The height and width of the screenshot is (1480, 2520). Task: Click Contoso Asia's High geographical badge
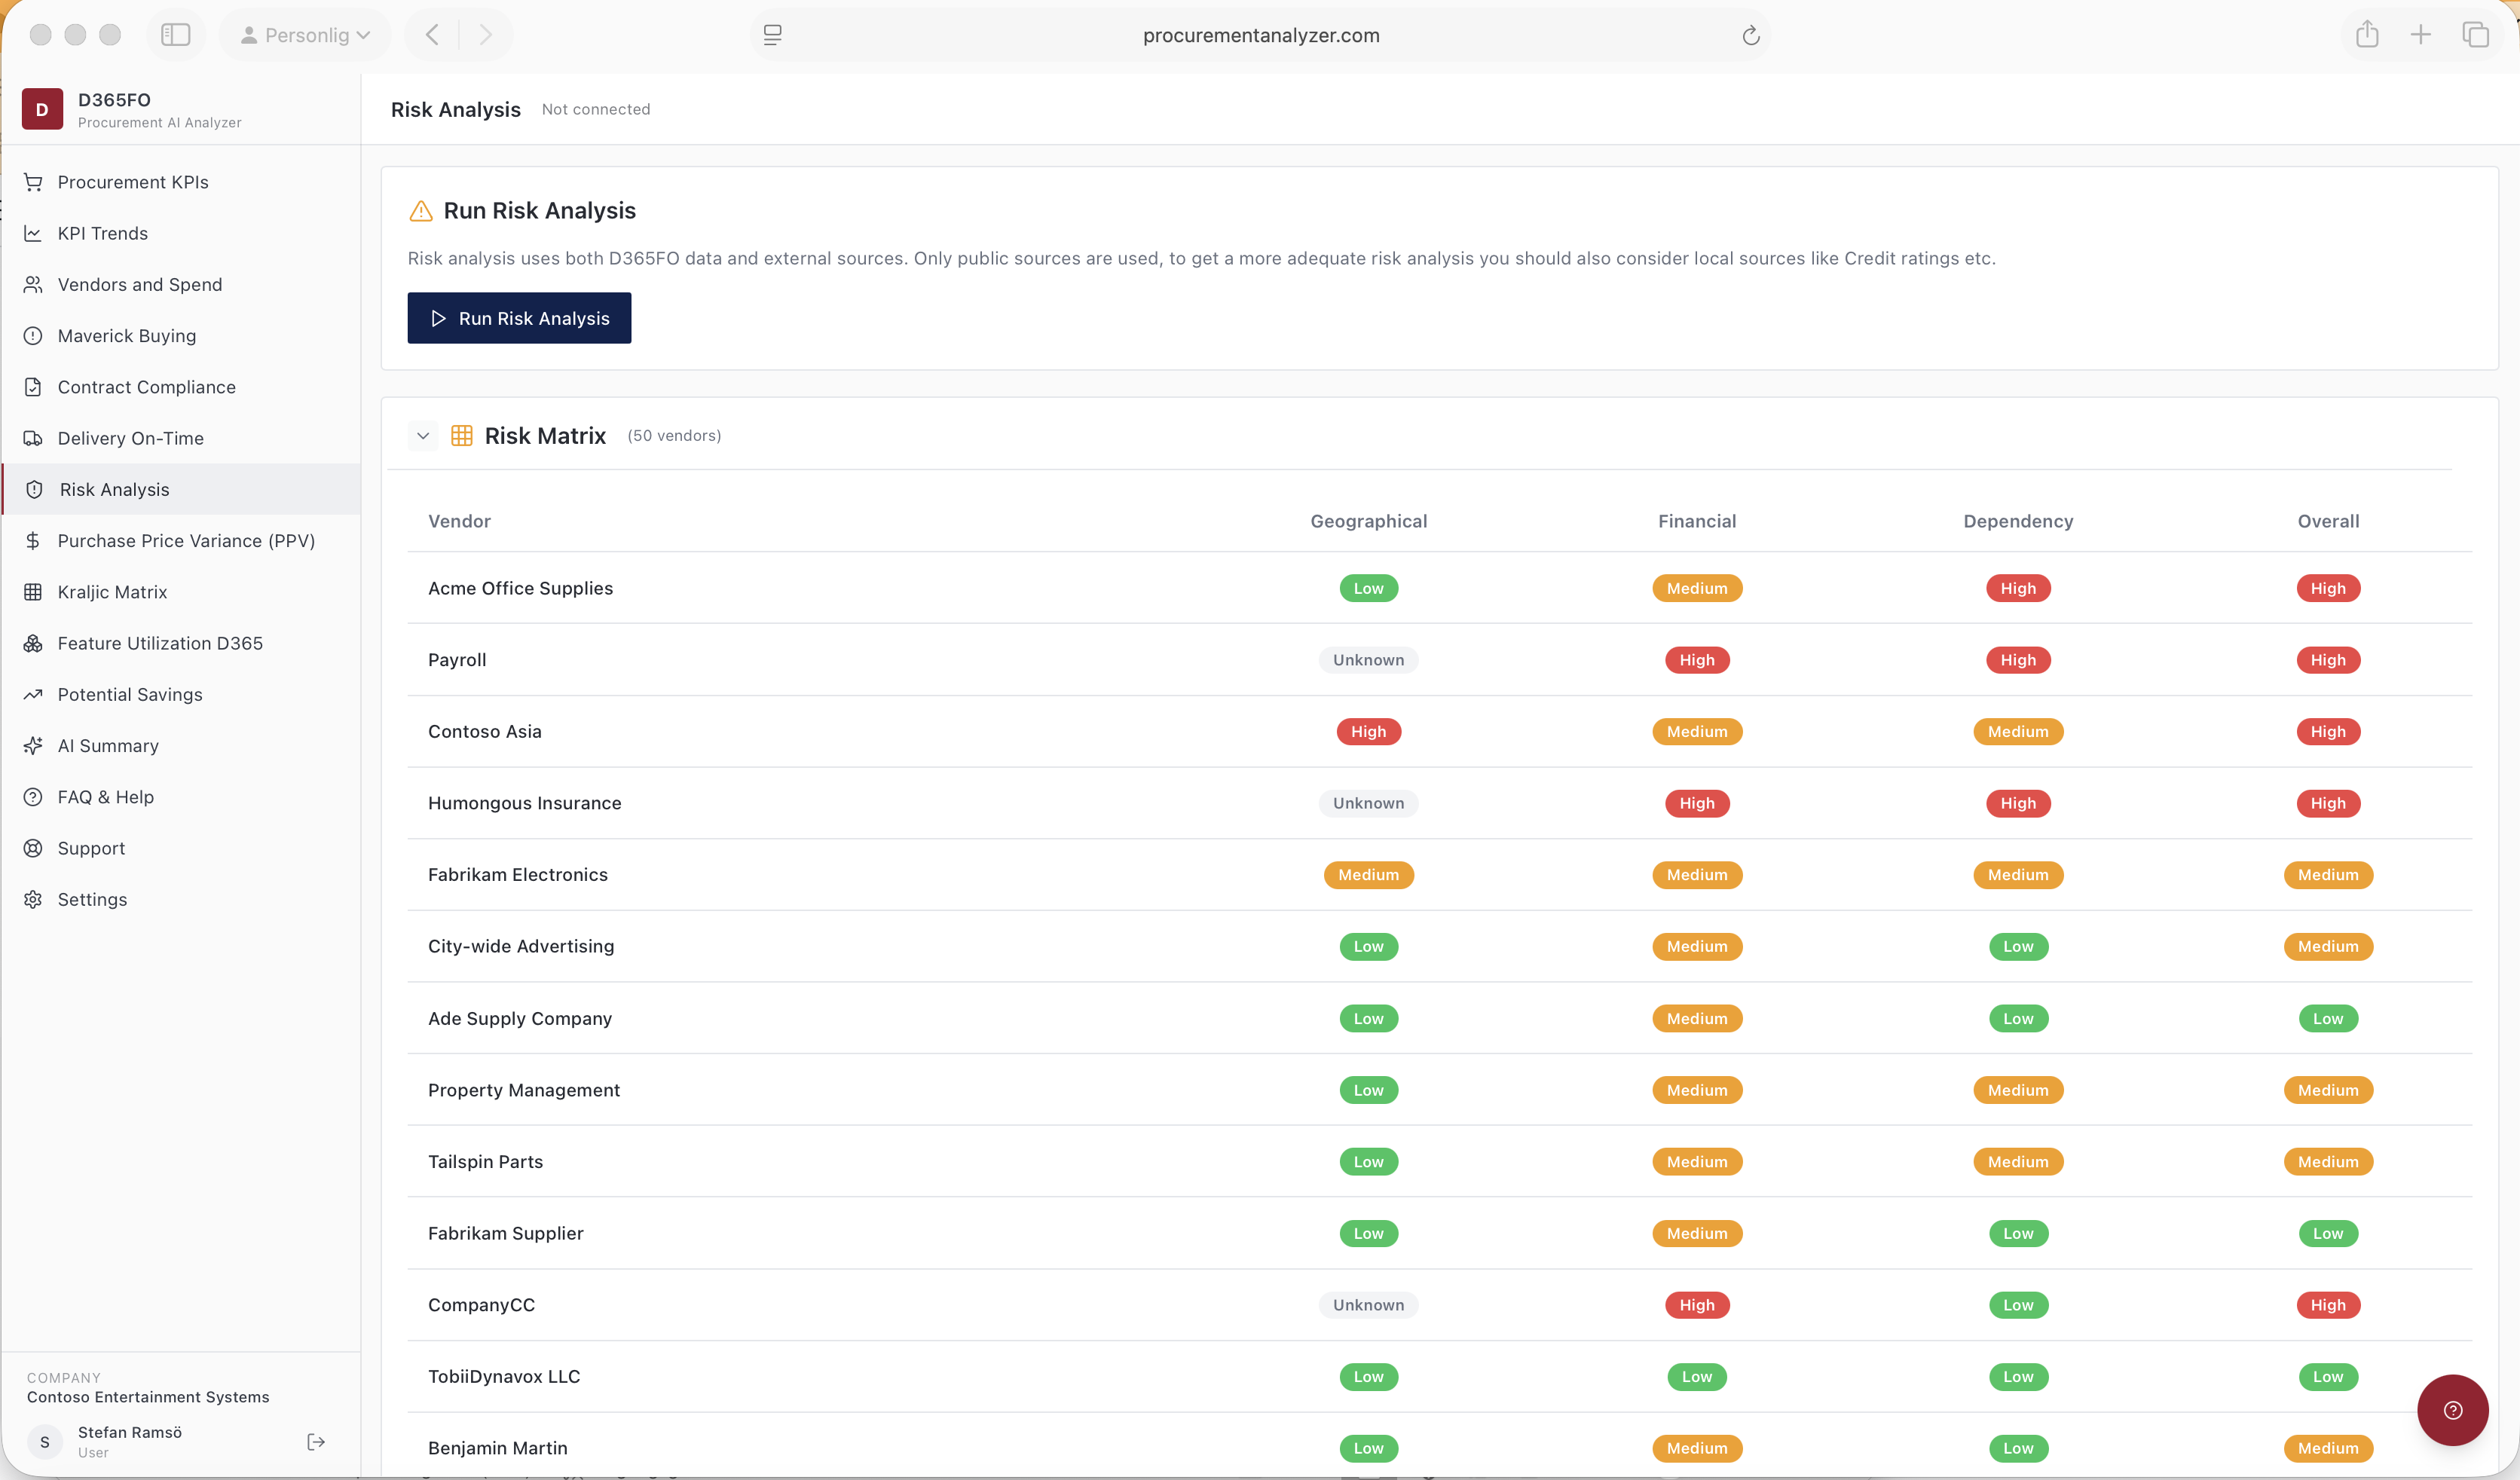1368,731
